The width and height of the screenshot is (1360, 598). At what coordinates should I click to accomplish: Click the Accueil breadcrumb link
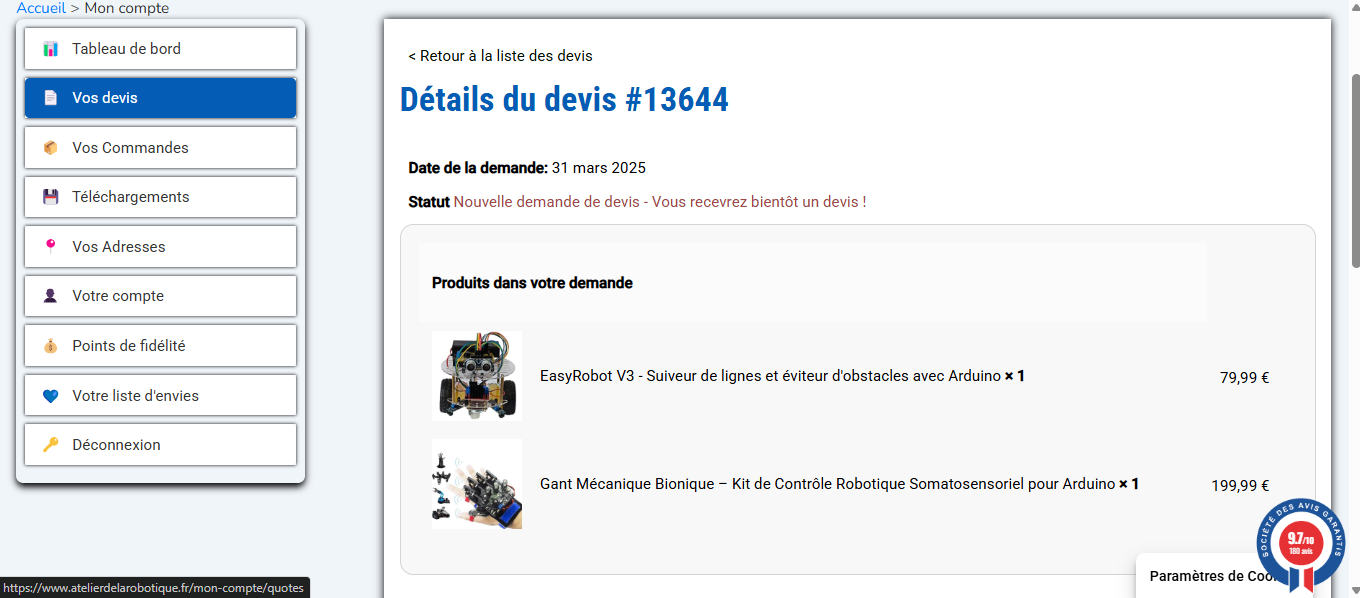pyautogui.click(x=41, y=8)
